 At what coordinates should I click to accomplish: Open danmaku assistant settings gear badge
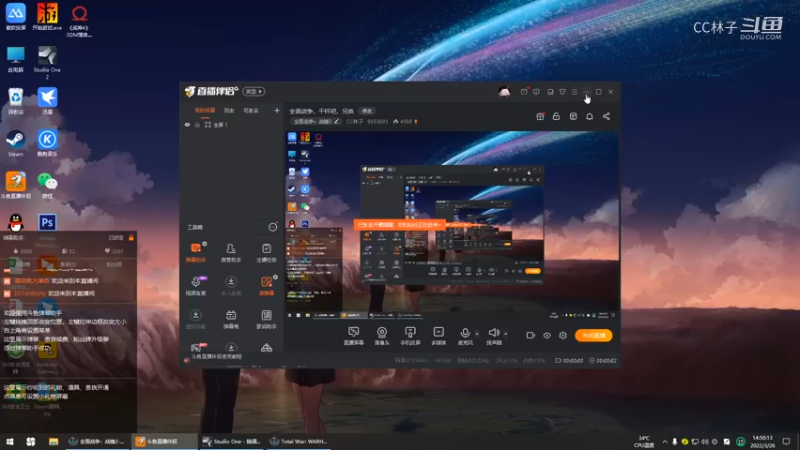[x=205, y=244]
